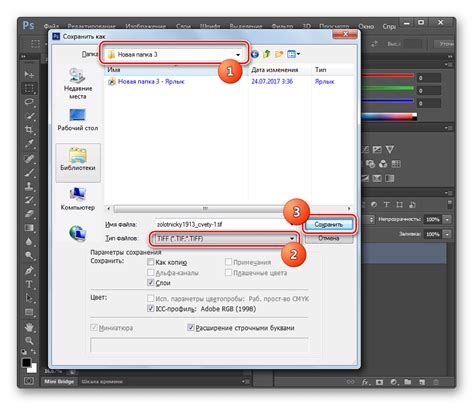This screenshot has width=474, height=406.
Task: Click the foreground color swatch
Action: (26, 363)
